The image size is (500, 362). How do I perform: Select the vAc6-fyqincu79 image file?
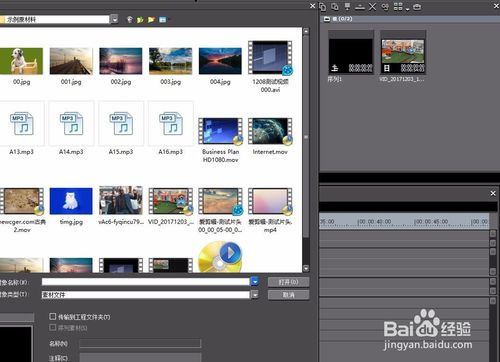pyautogui.click(x=121, y=200)
